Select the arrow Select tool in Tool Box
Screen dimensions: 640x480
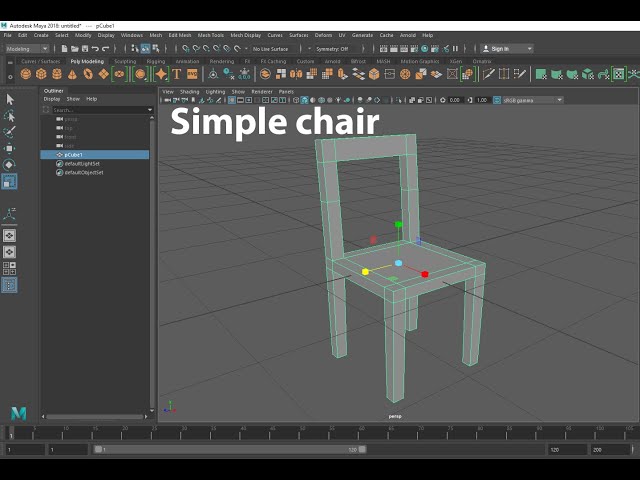point(10,99)
